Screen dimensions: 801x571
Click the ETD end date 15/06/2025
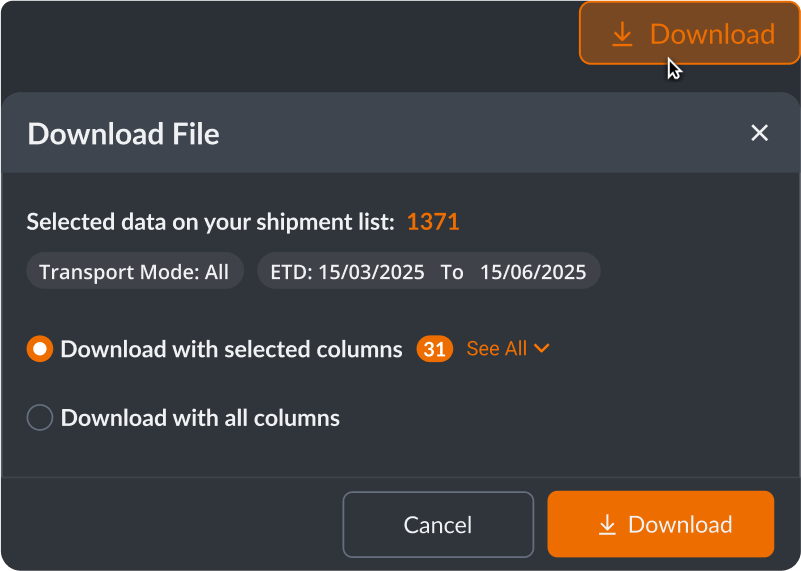[x=533, y=272]
